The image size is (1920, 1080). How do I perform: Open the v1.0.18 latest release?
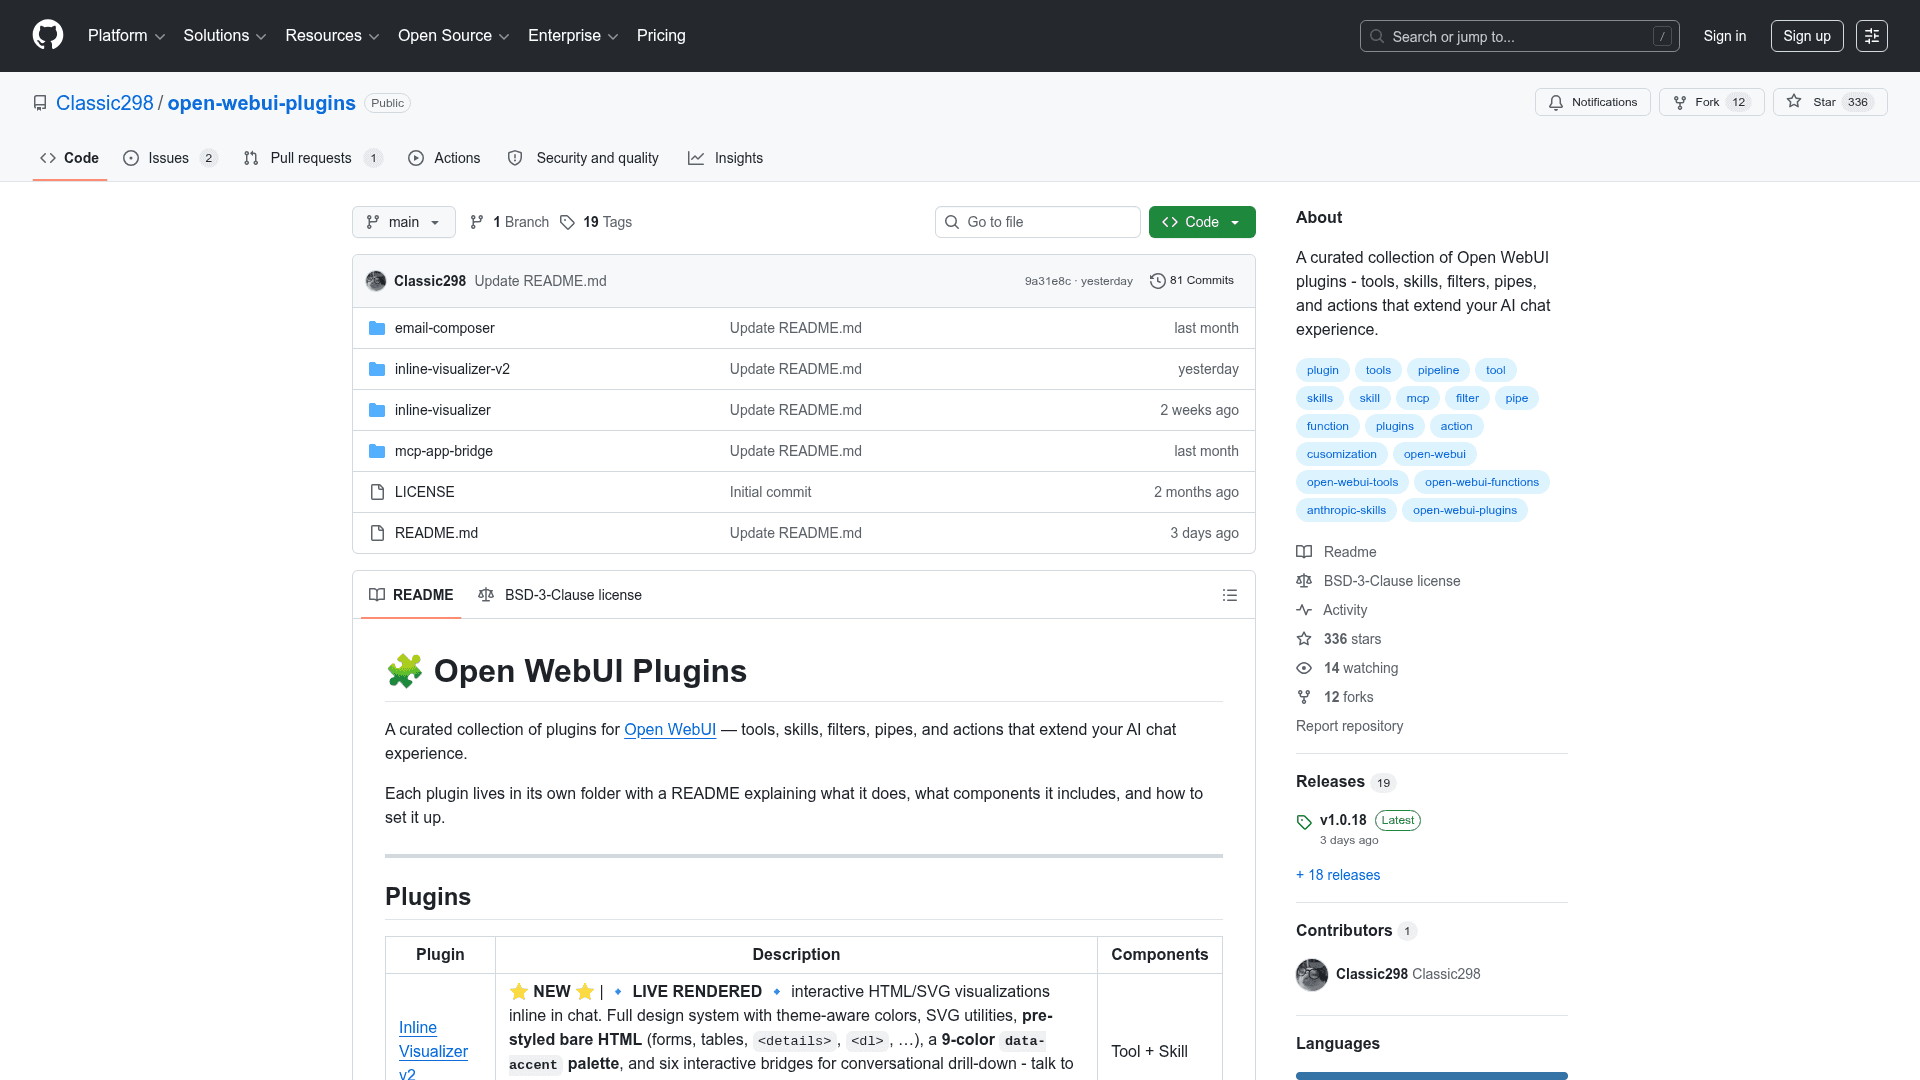1343,820
